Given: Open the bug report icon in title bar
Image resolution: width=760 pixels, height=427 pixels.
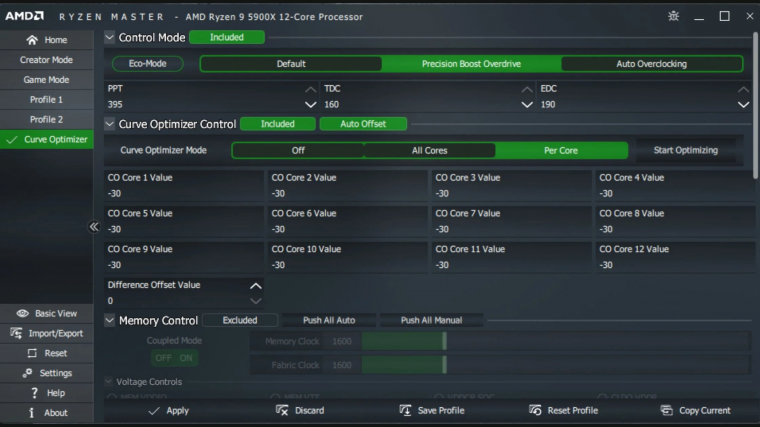Looking at the screenshot, I should coord(673,16).
